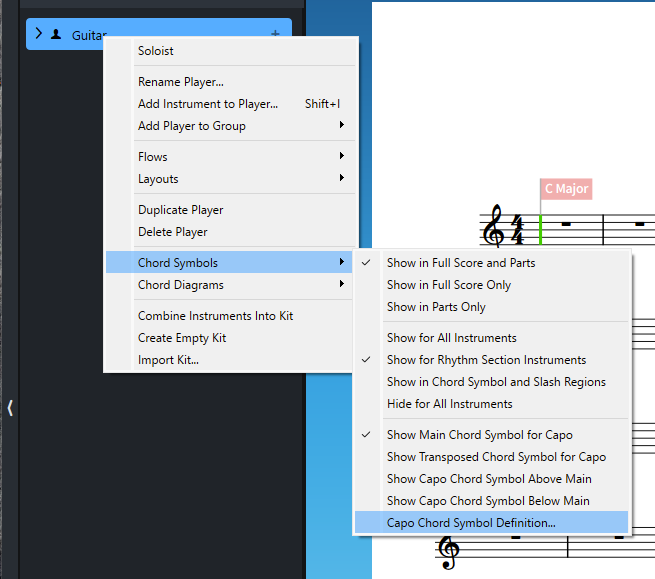Image resolution: width=655 pixels, height=579 pixels.
Task: Select the treble clef on the top staff
Action: [494, 226]
